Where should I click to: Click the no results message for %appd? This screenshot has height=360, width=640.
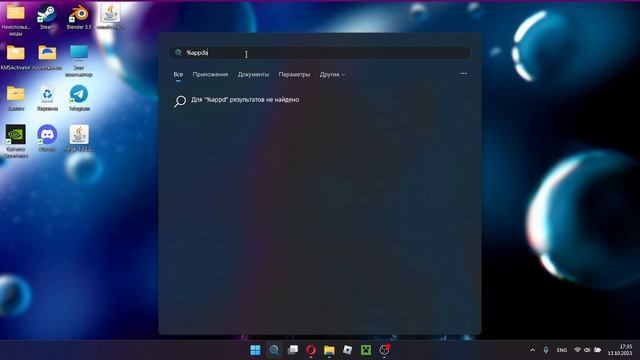[x=245, y=100]
